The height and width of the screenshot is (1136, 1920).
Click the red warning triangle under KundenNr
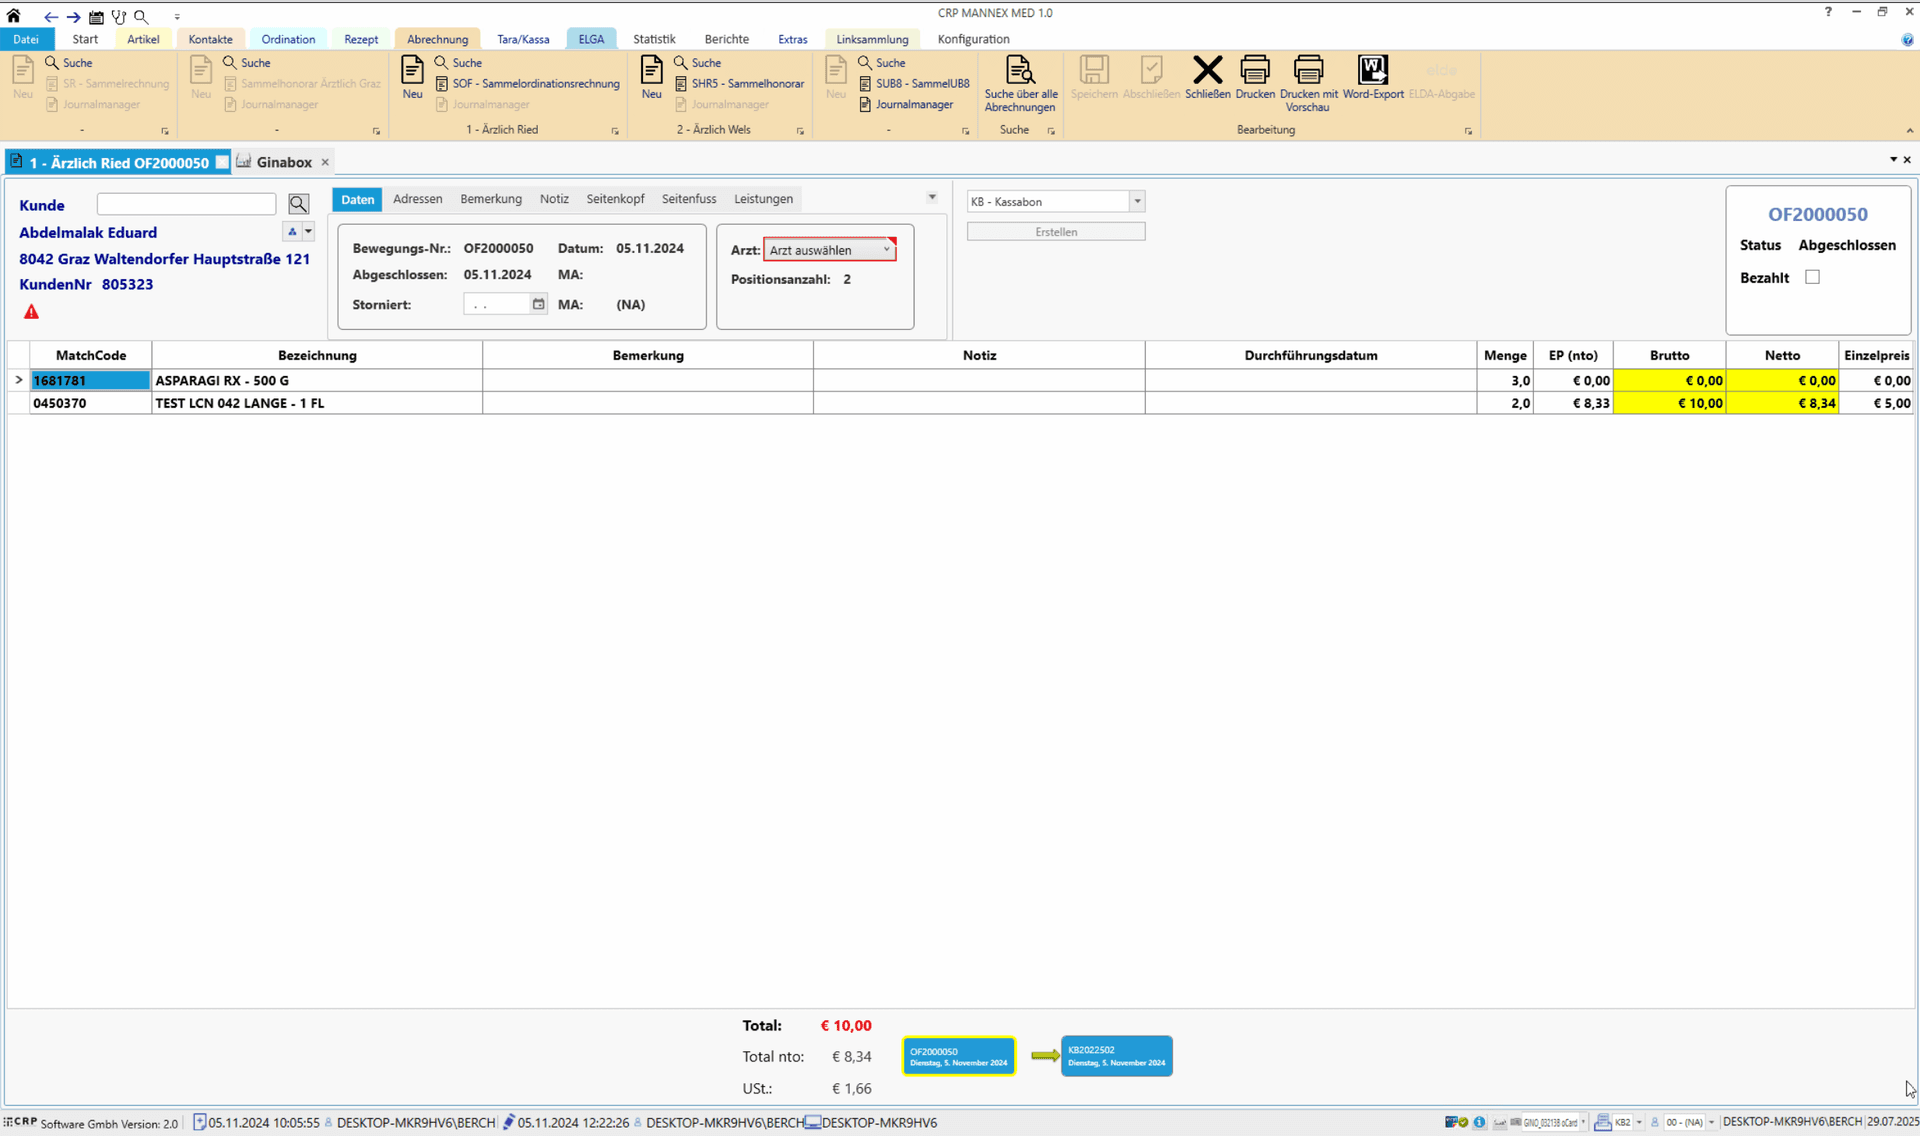coord(31,312)
